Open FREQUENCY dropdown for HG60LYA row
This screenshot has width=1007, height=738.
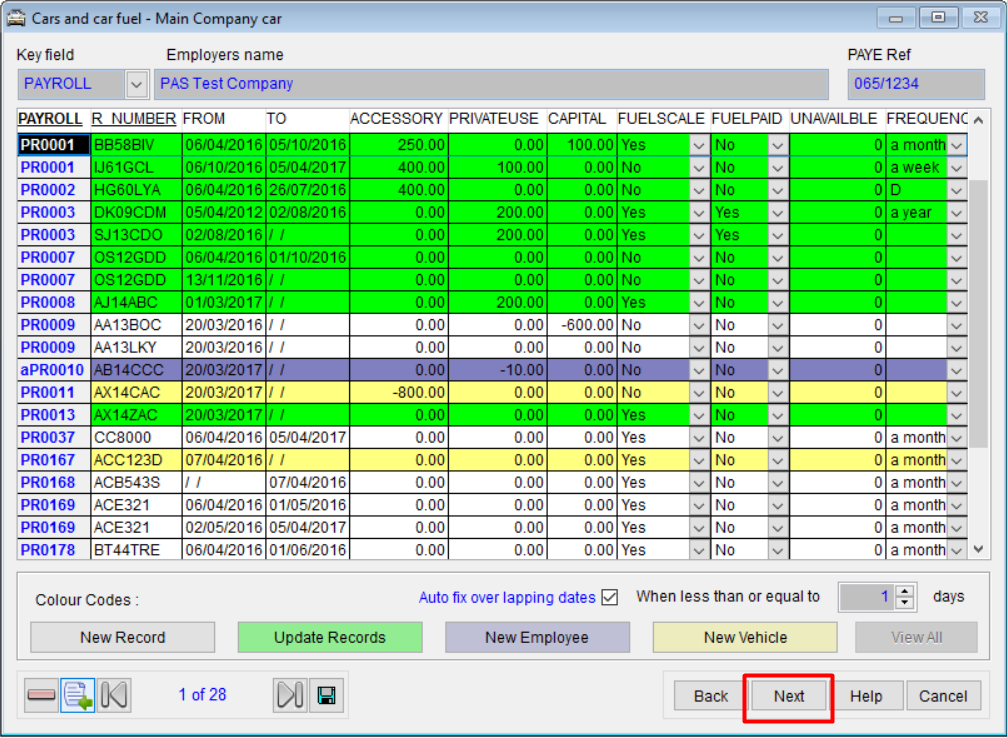(956, 190)
